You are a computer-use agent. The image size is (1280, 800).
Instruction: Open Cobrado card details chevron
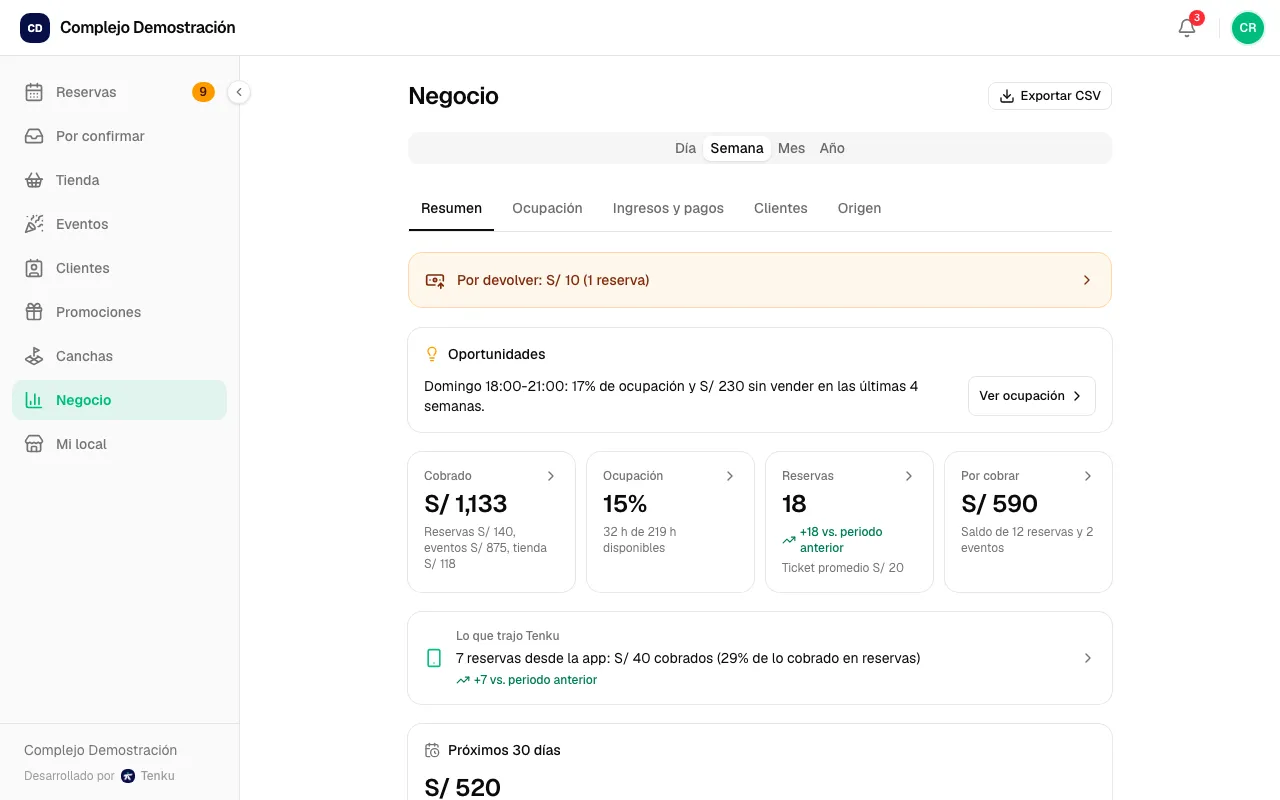click(551, 476)
